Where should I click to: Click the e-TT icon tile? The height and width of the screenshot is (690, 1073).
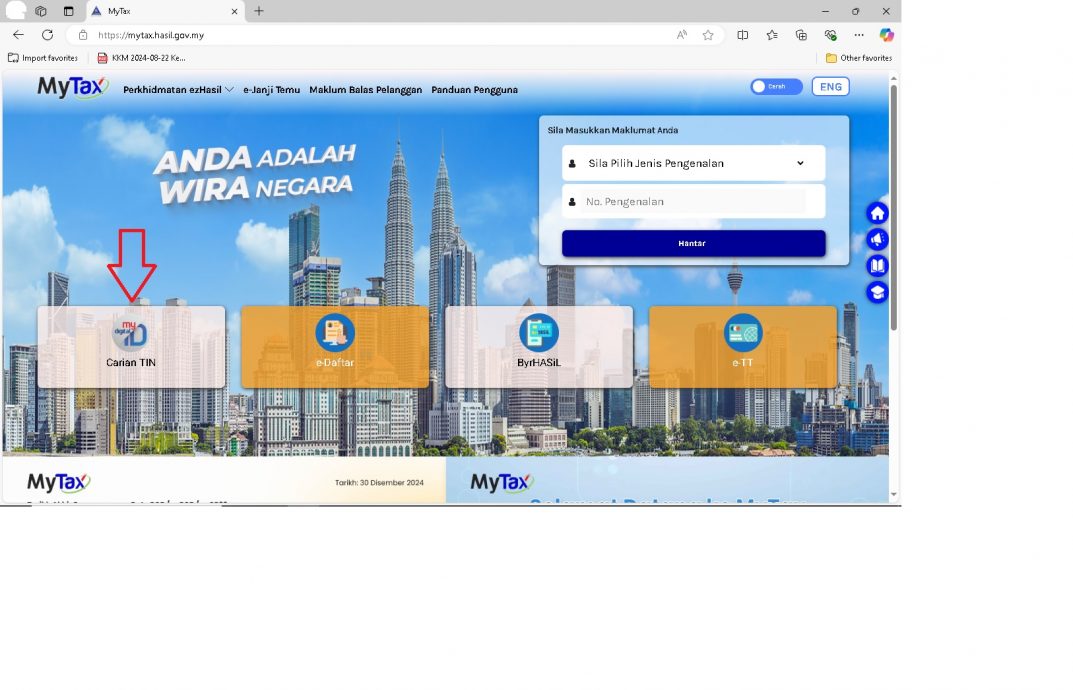(743, 333)
